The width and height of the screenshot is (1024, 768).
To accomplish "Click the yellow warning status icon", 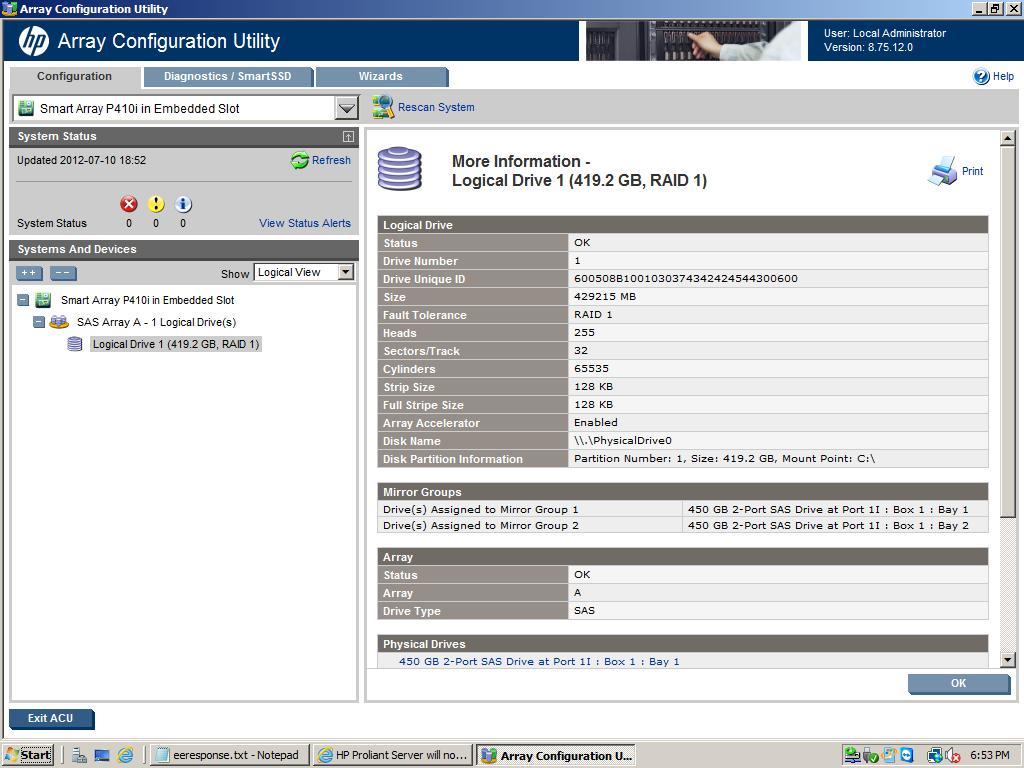I will 155,204.
